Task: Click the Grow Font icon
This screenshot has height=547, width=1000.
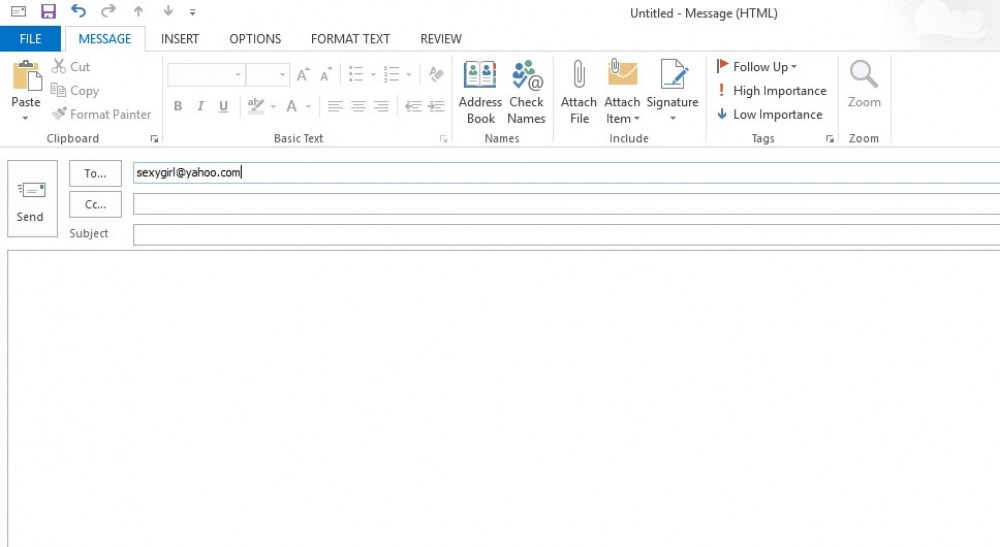Action: (x=303, y=75)
